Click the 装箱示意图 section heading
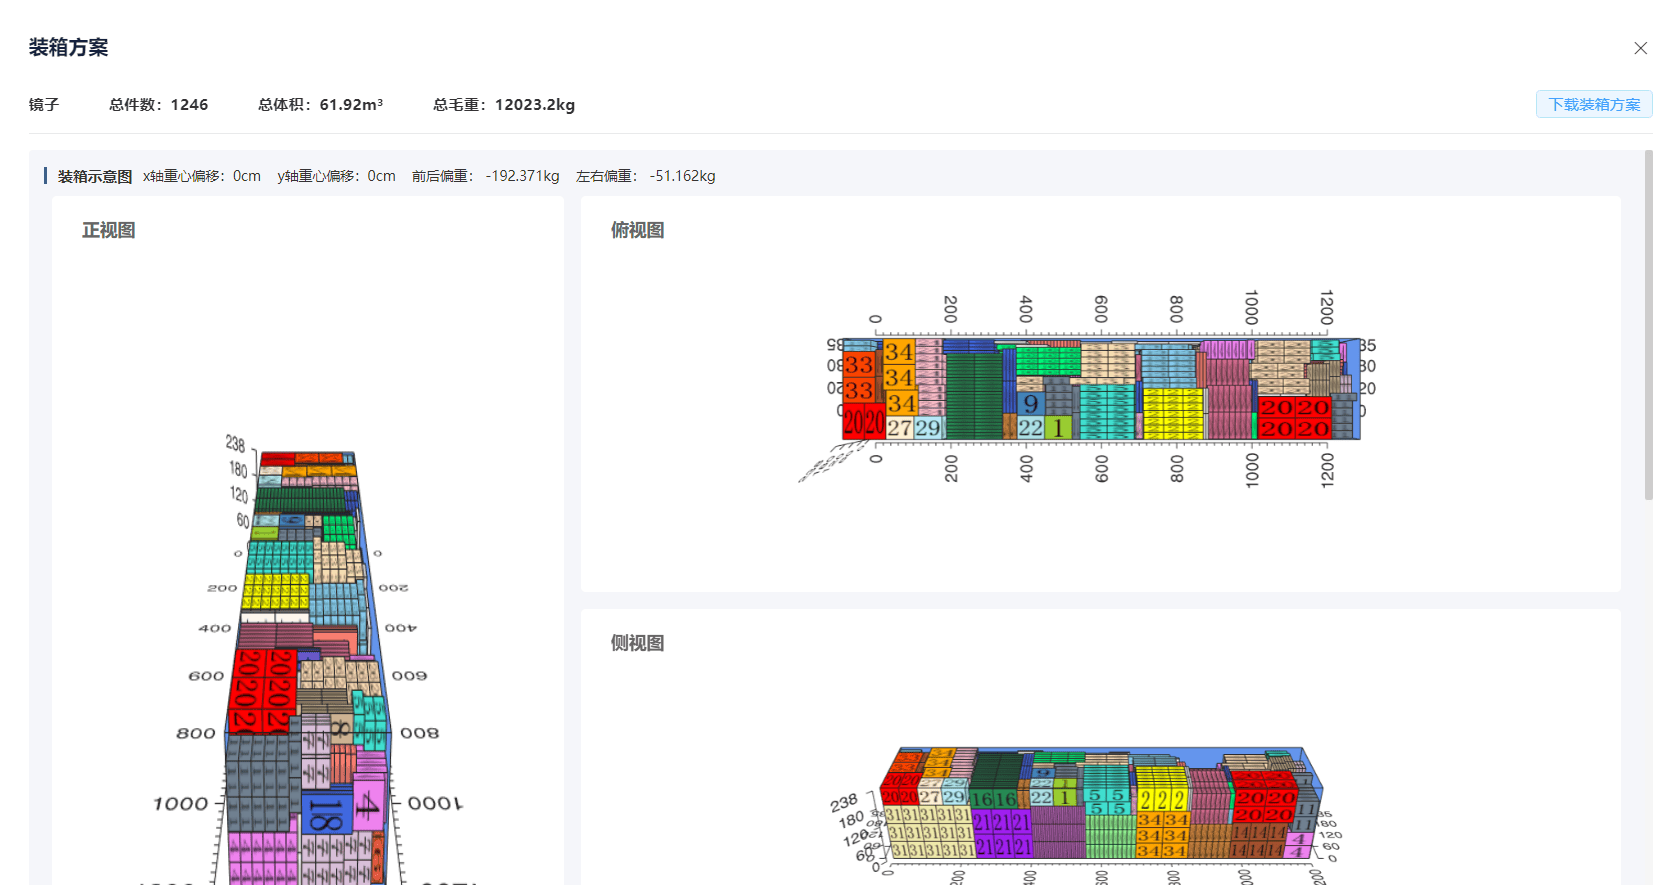The image size is (1657, 885). tap(94, 176)
